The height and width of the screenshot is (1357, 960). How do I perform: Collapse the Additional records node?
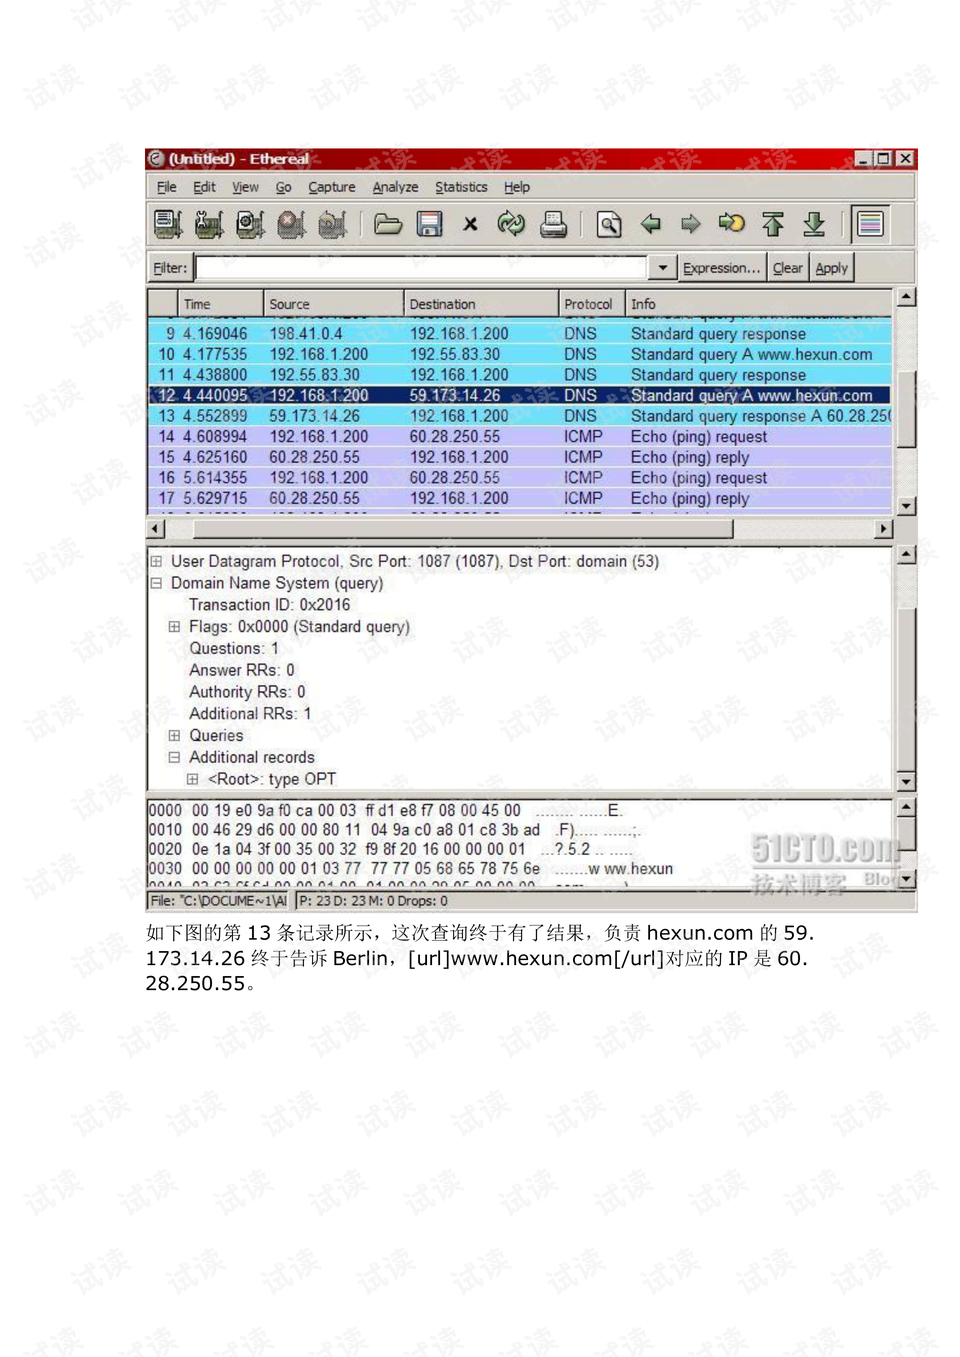(x=174, y=756)
